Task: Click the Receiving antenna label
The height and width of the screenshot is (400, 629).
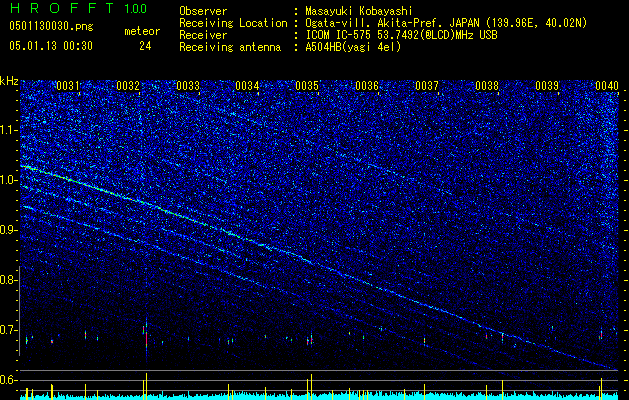Action: [x=230, y=47]
